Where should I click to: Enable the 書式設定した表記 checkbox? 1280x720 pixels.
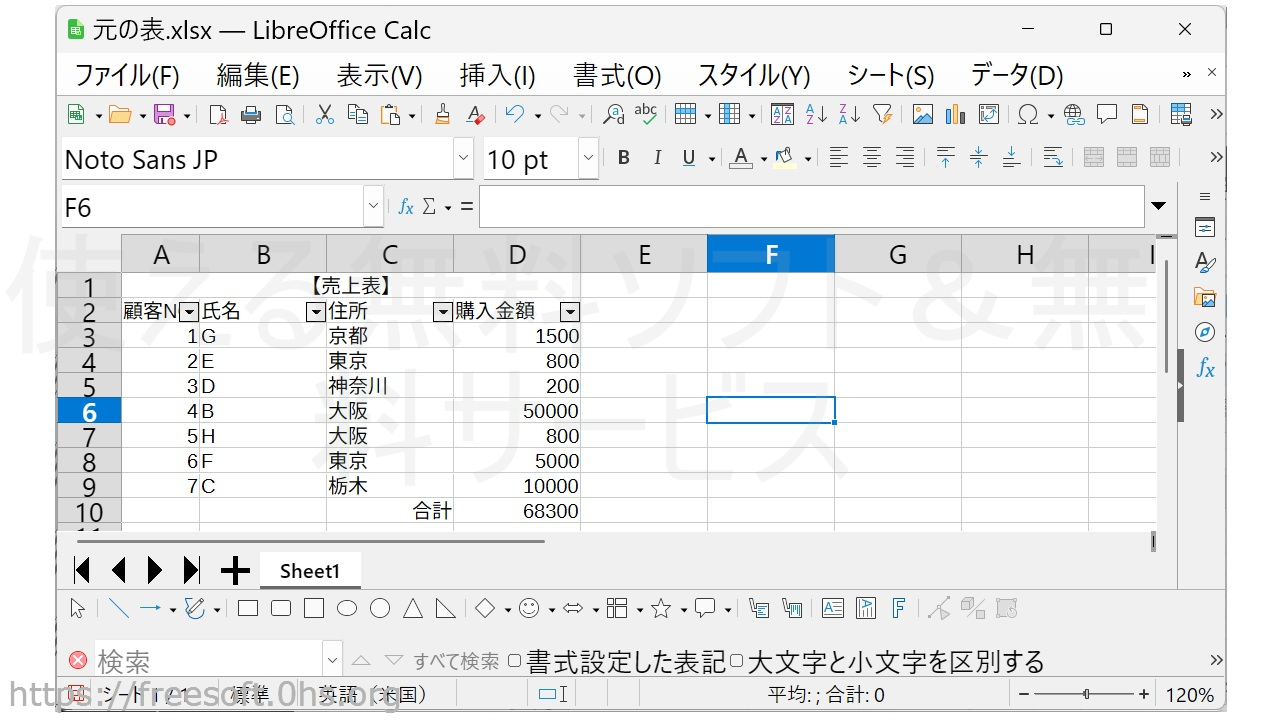(514, 661)
